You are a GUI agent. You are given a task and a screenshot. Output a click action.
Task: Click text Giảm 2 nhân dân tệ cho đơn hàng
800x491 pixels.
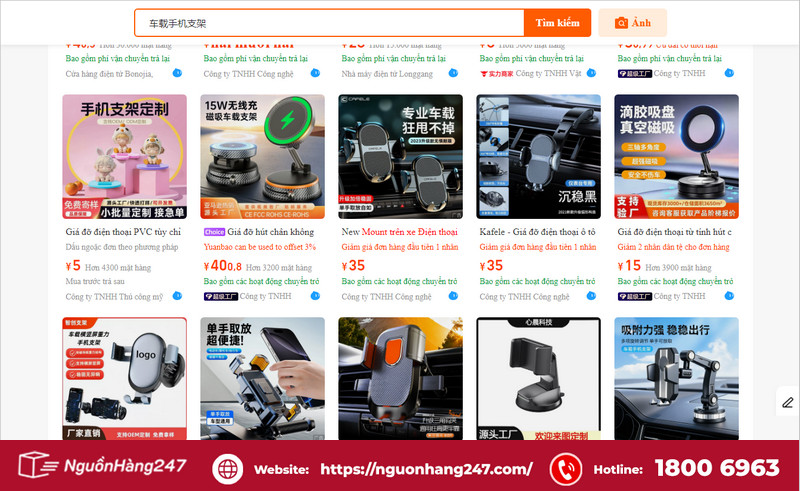coord(673,247)
